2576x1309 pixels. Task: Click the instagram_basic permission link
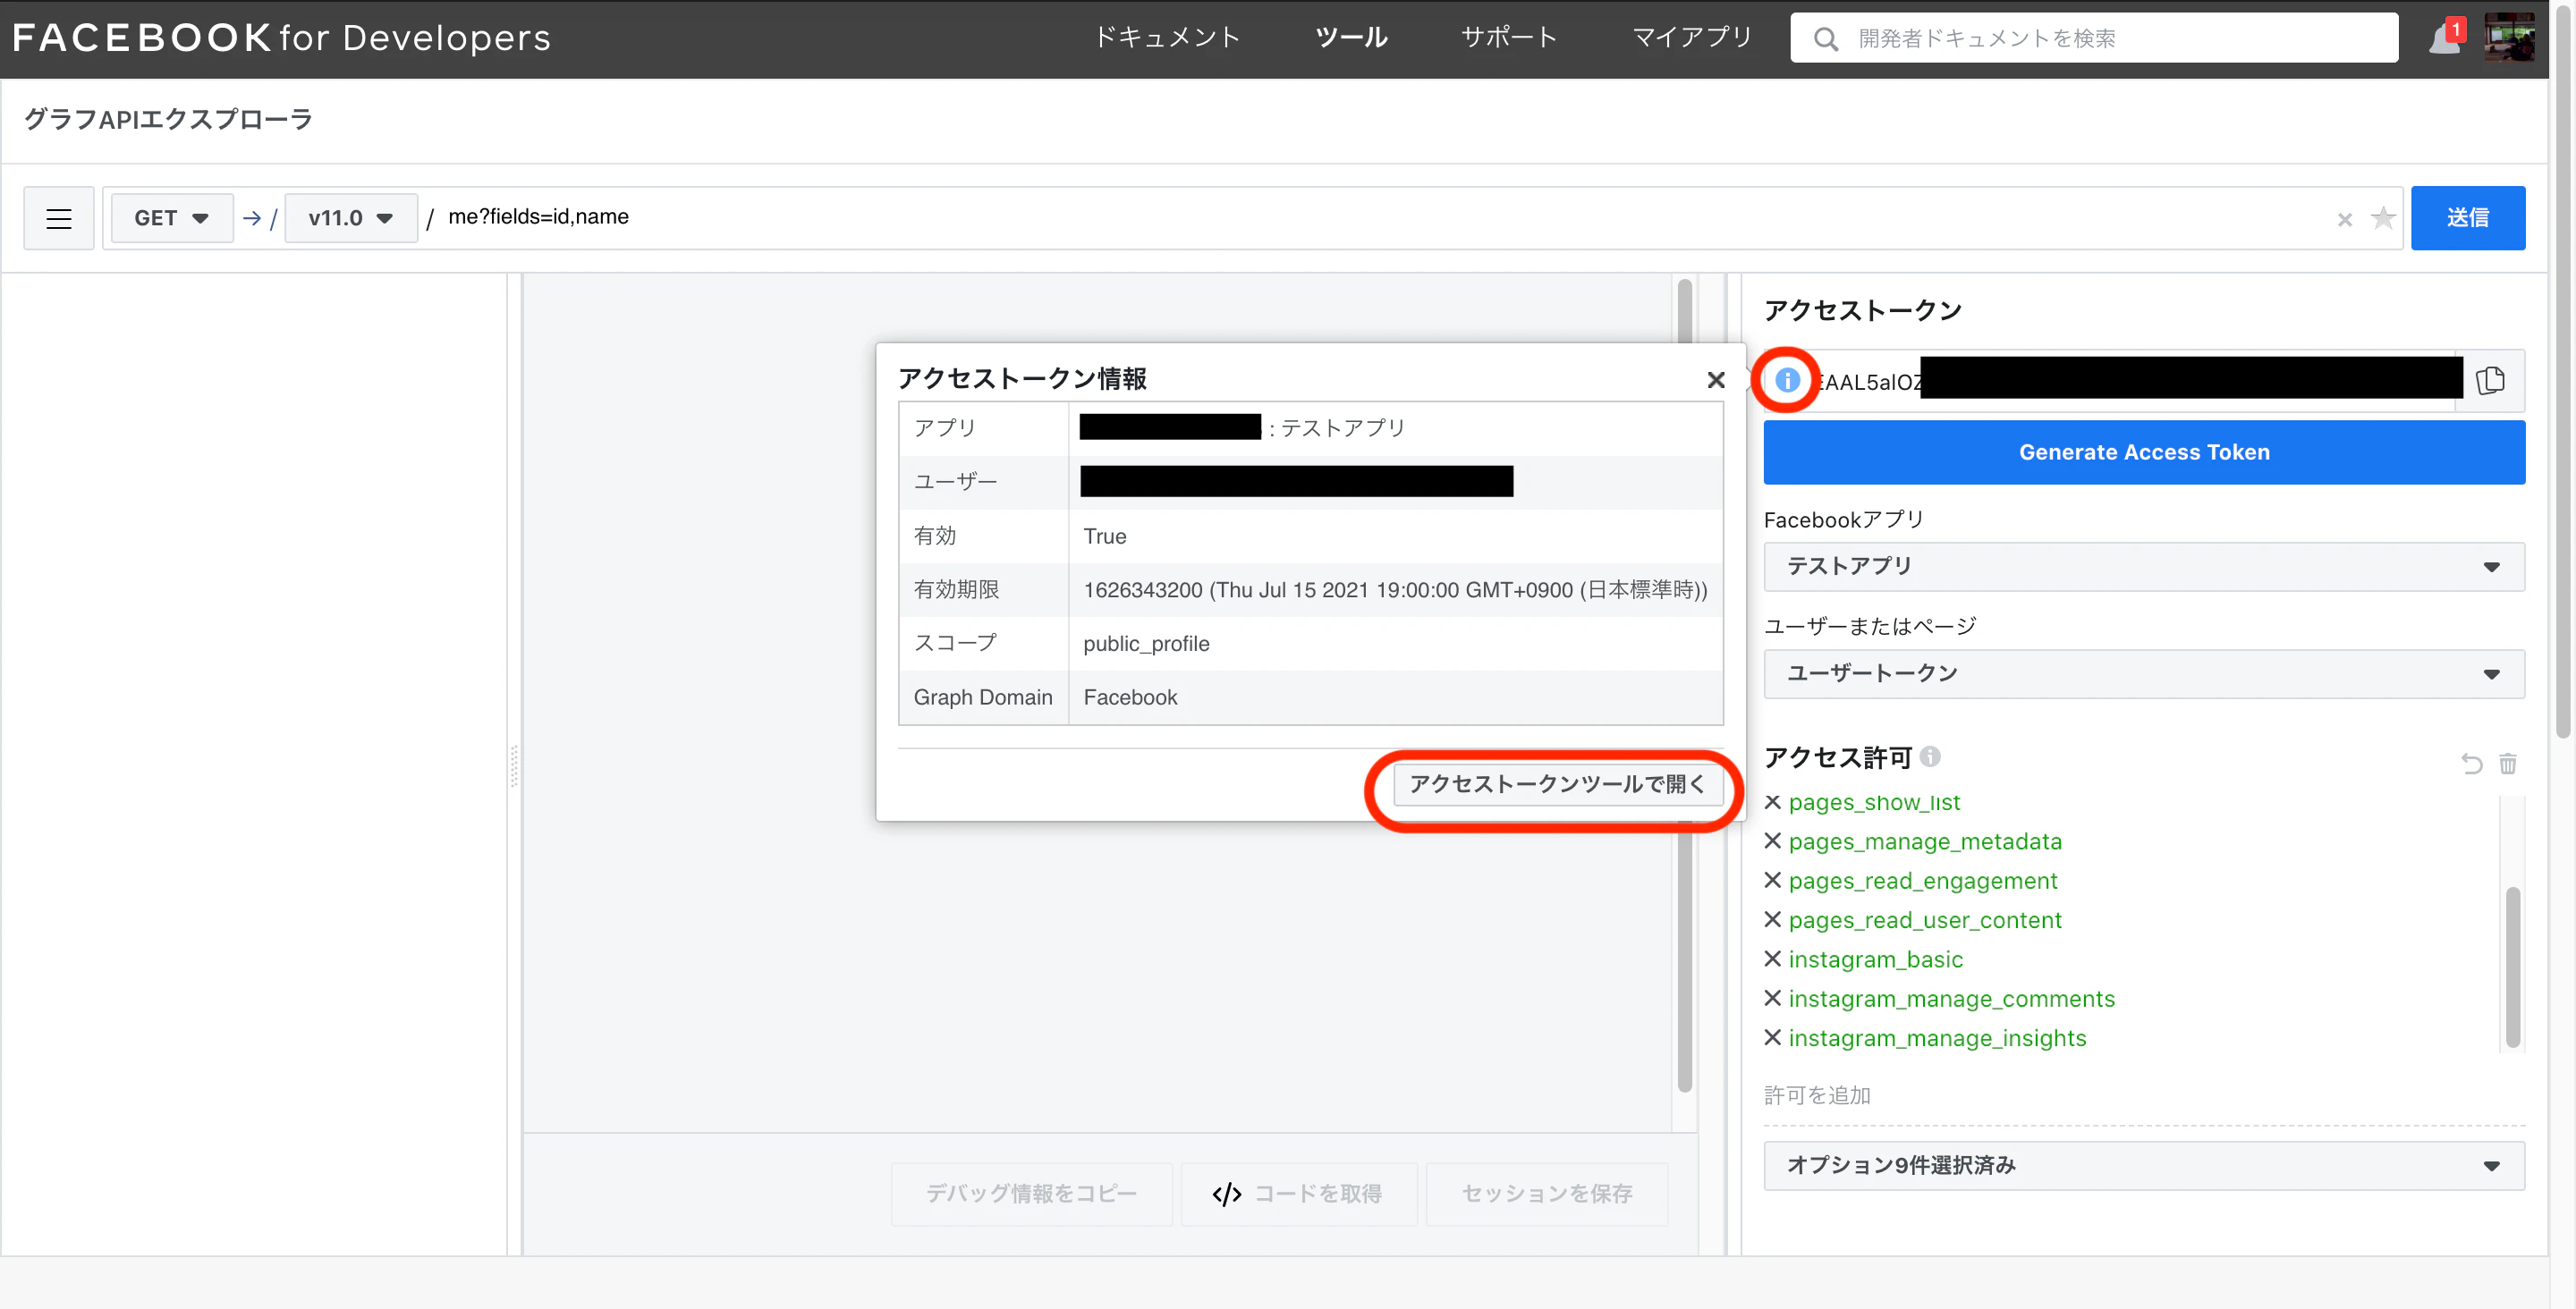[1875, 959]
